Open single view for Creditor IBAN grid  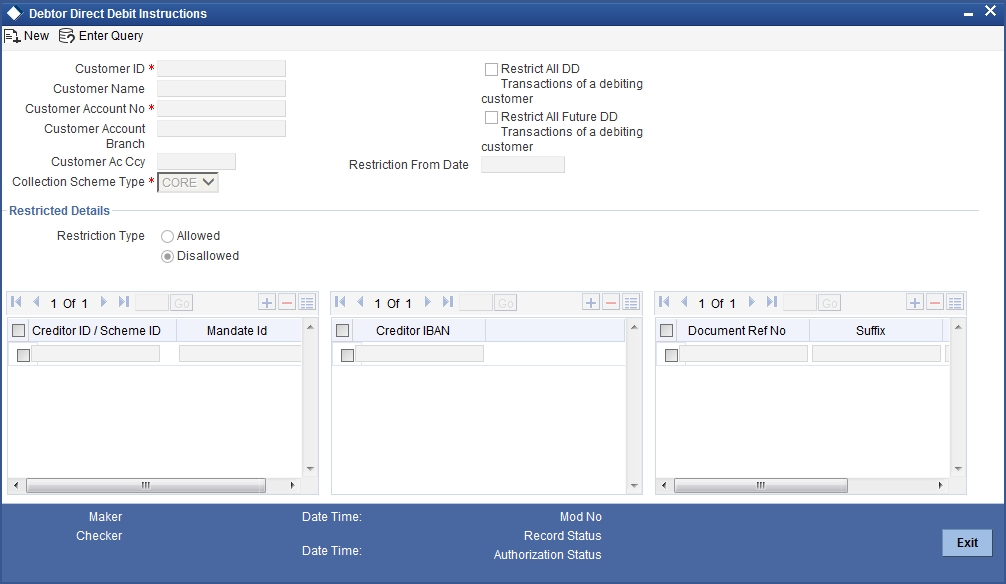631,302
